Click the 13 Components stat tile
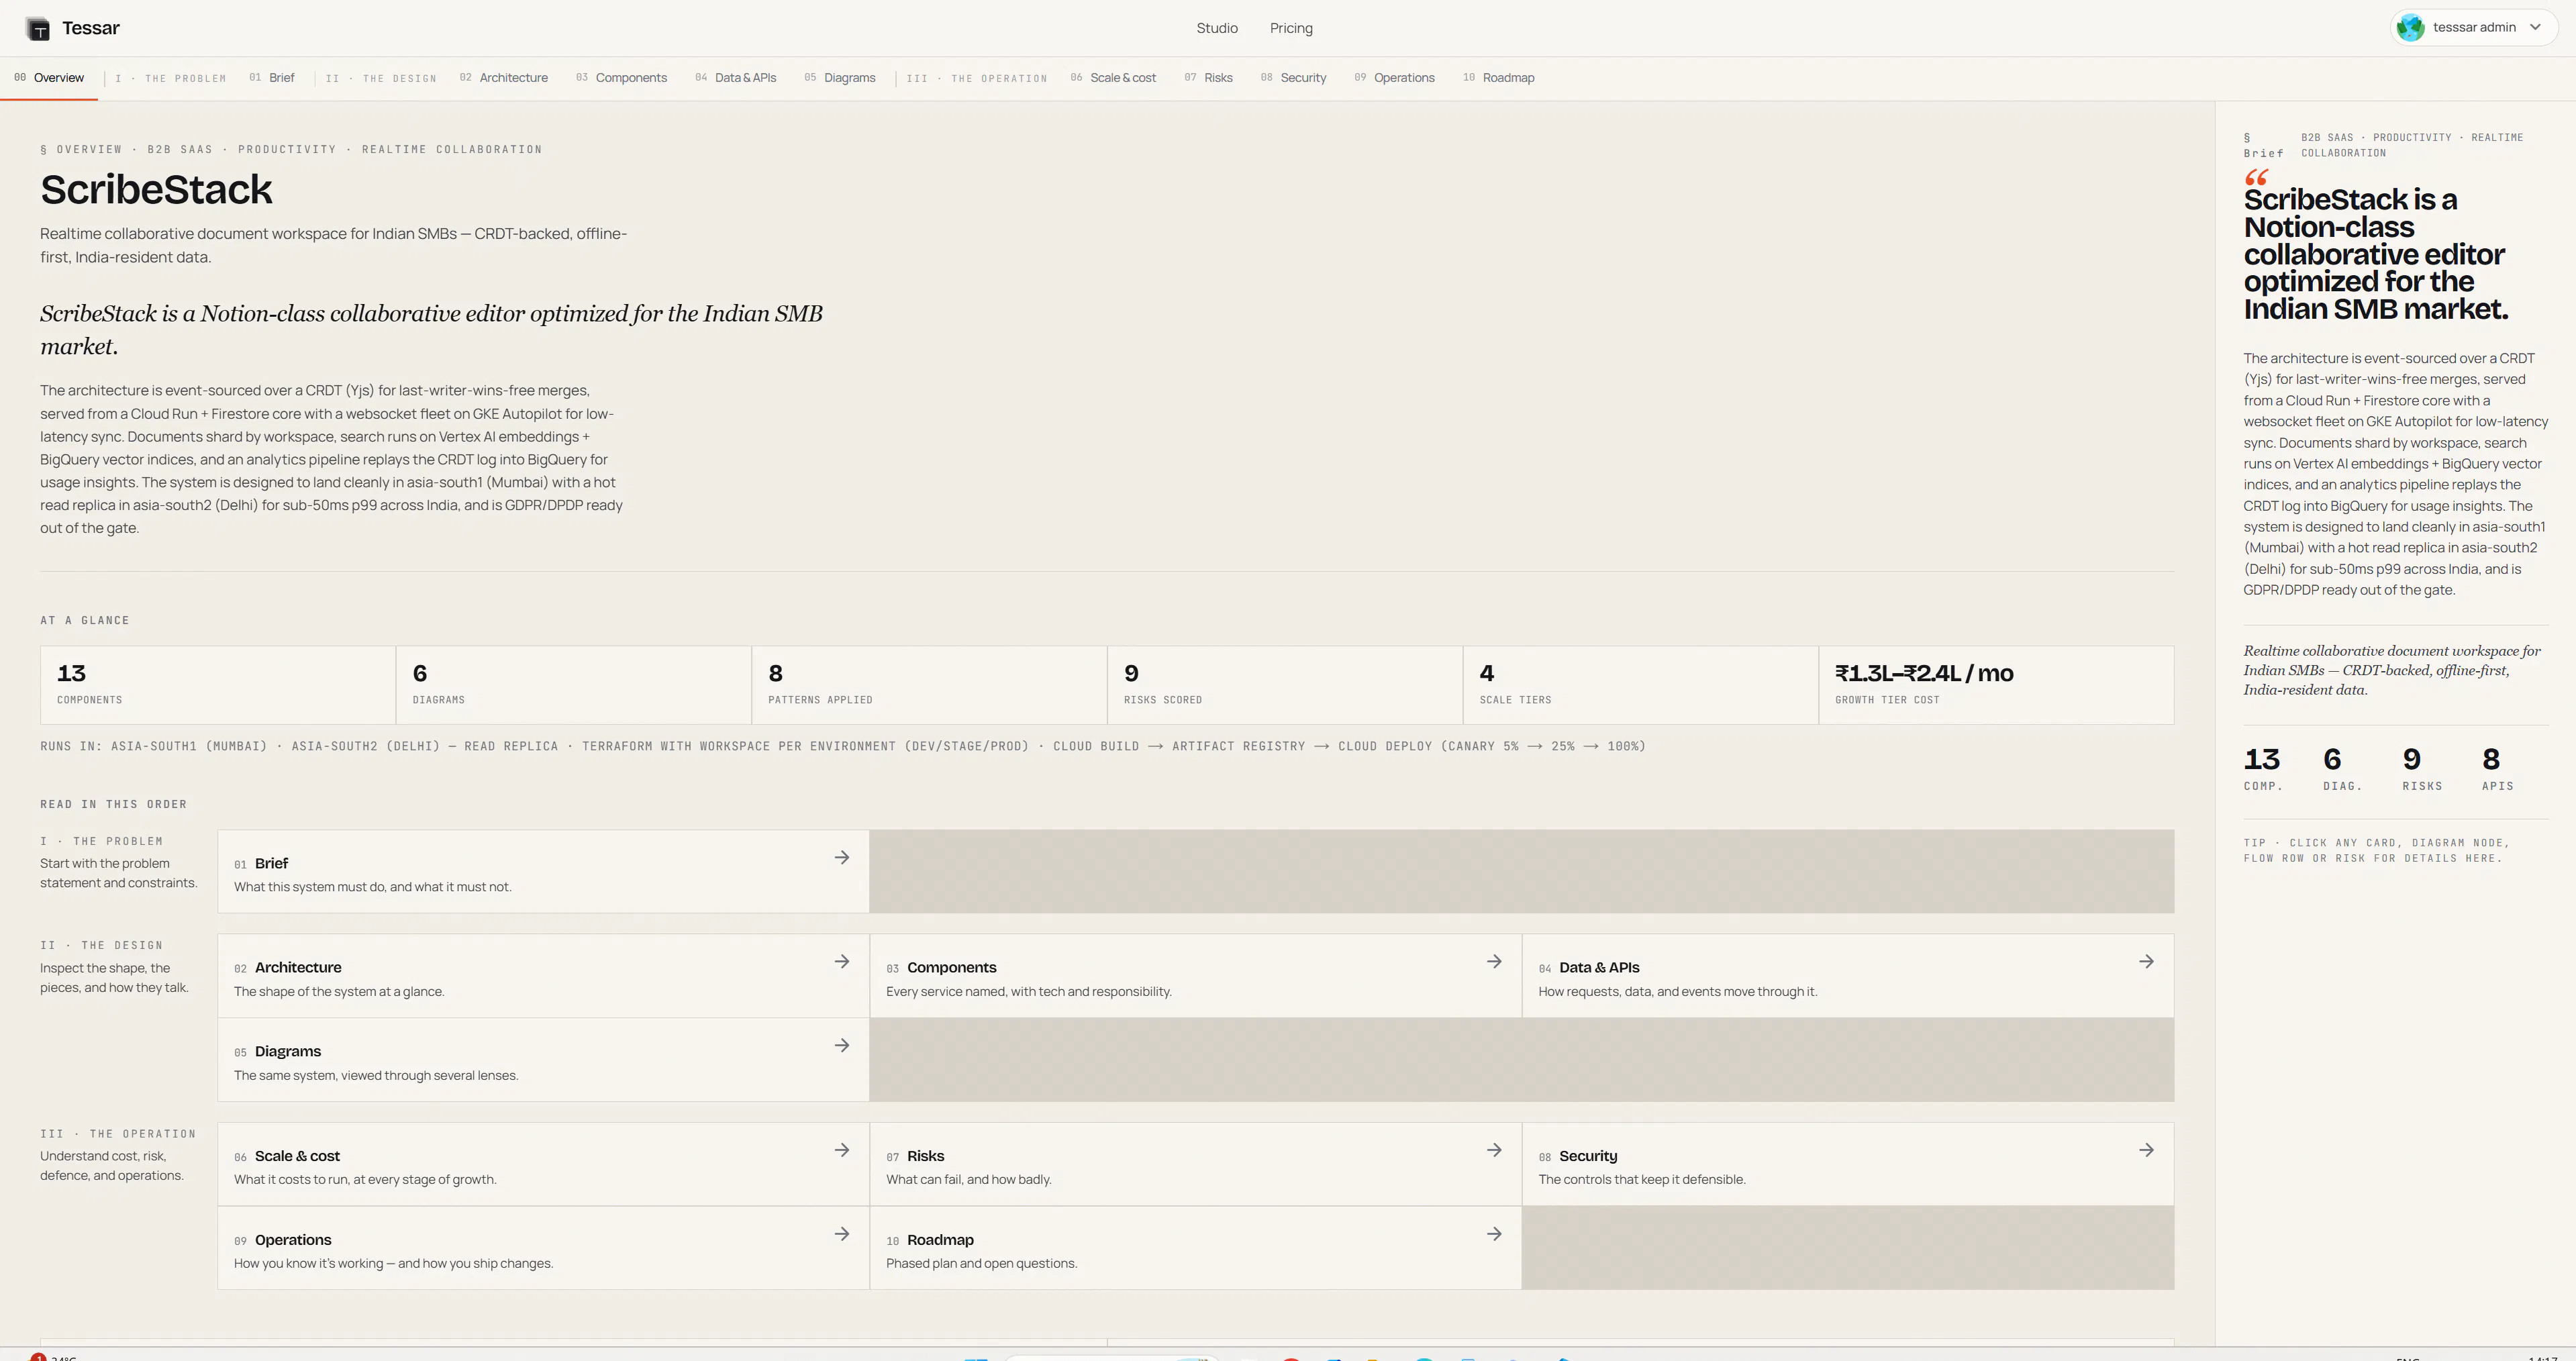Viewport: 2576px width, 1361px height. [x=218, y=685]
